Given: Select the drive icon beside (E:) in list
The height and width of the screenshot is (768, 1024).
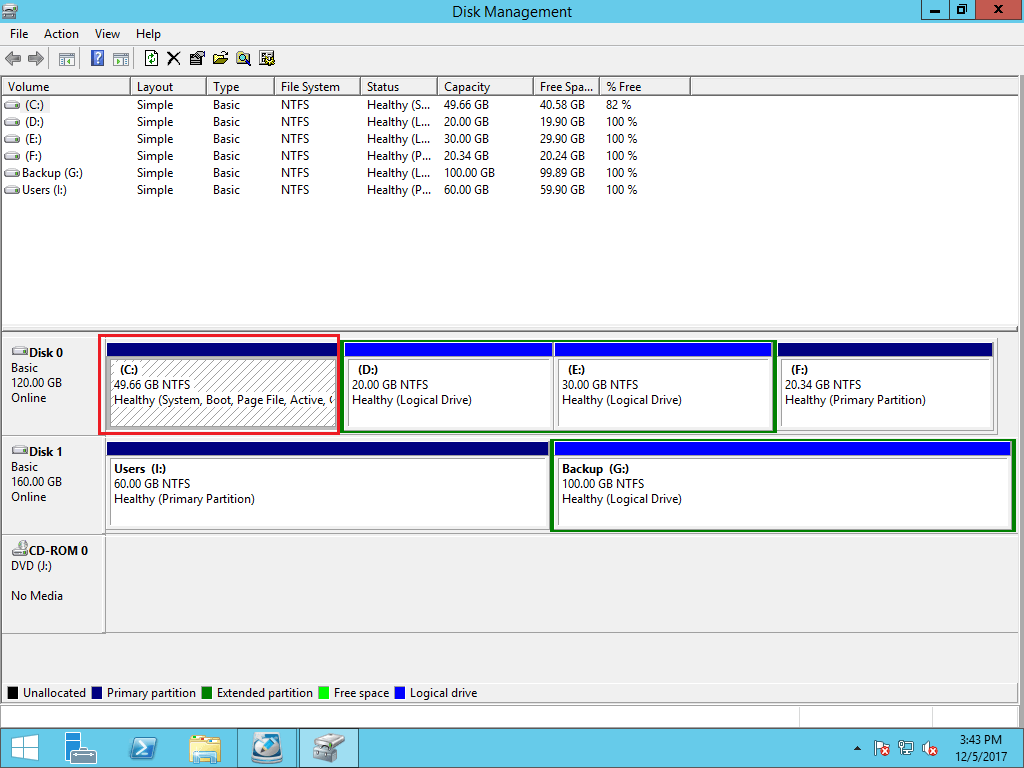Looking at the screenshot, I should pyautogui.click(x=12, y=139).
